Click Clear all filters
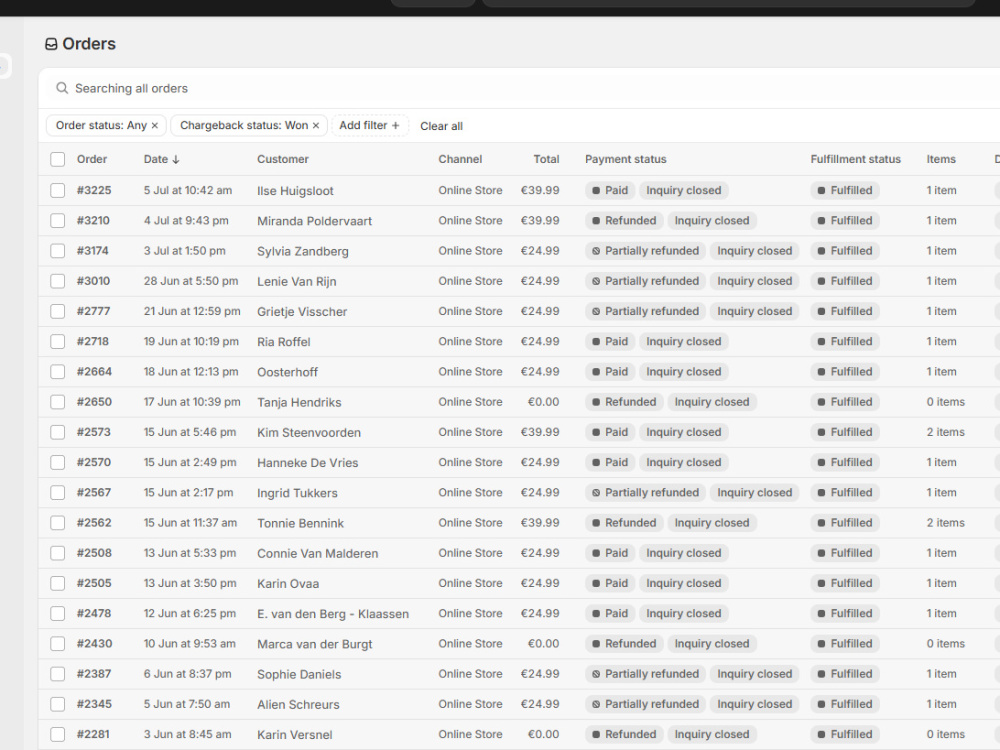Viewport: 1000px width, 750px height. click(x=441, y=126)
